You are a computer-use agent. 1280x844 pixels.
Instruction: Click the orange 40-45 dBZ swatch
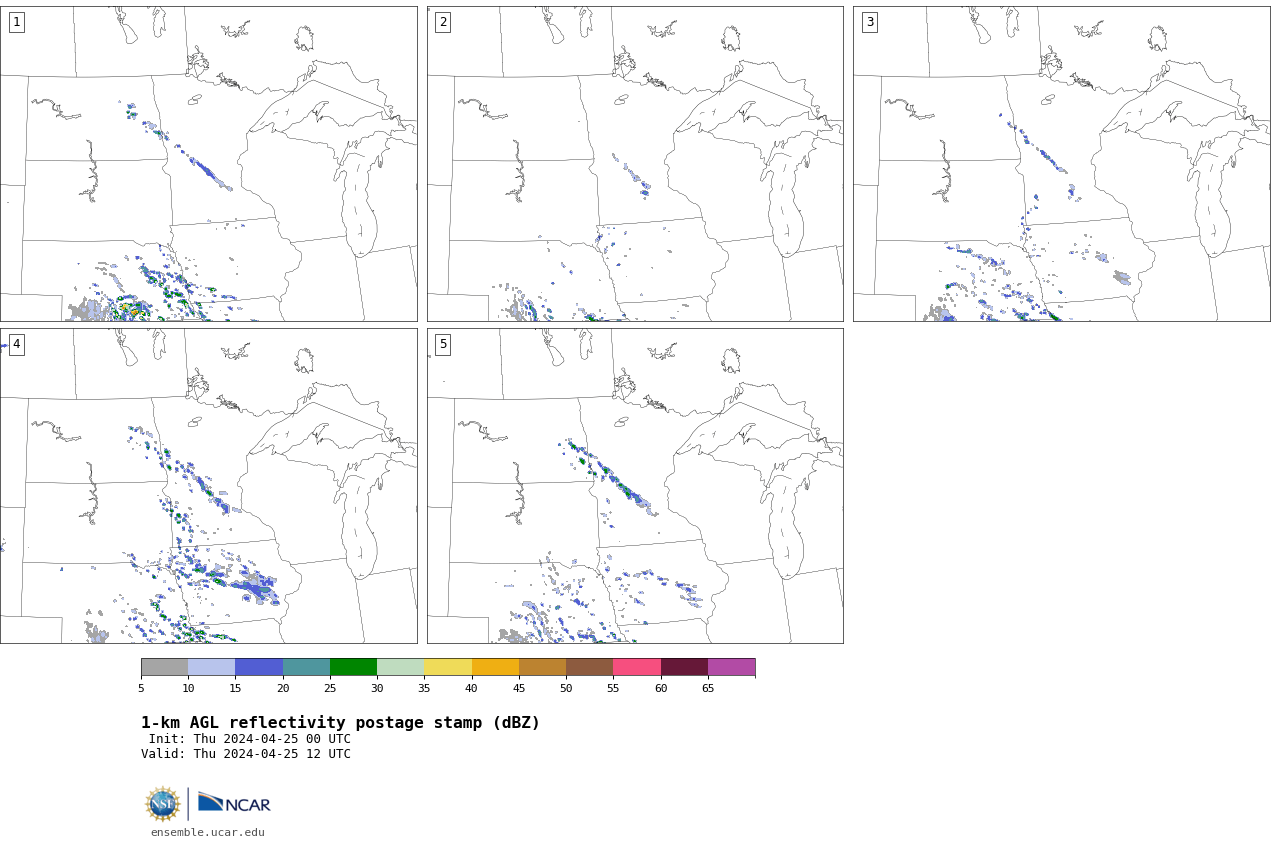tap(495, 667)
